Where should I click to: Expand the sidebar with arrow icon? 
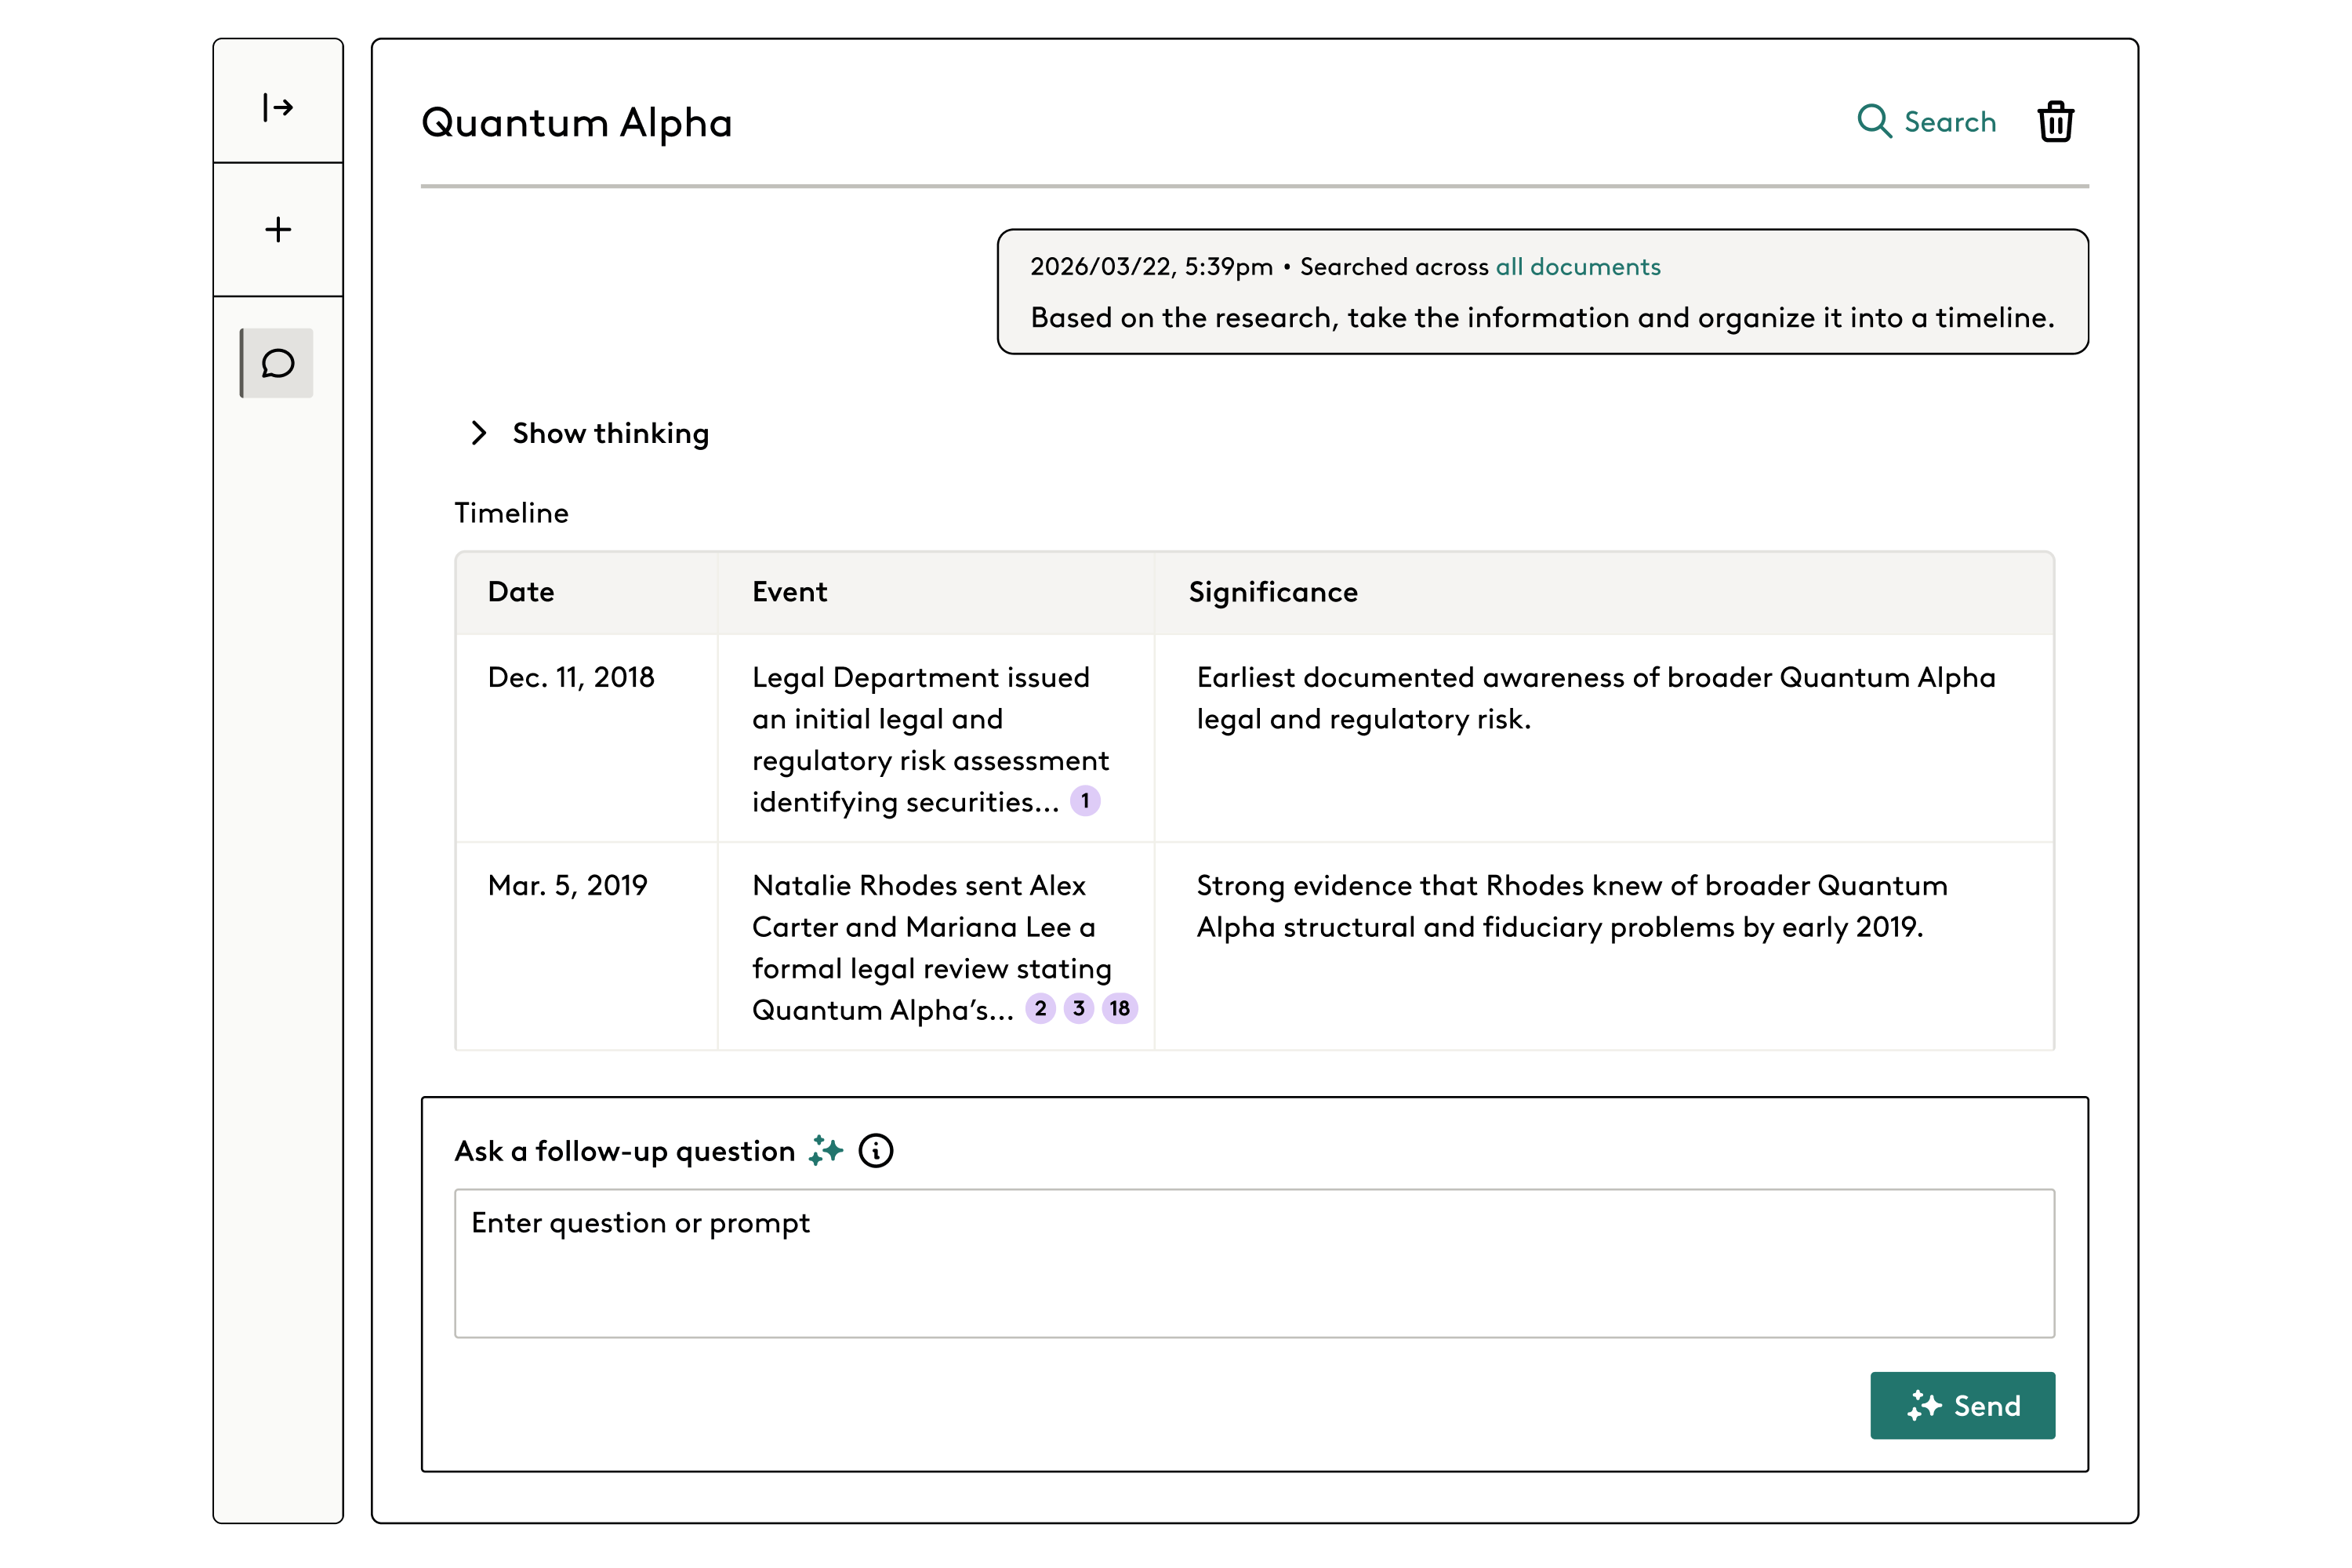coord(278,106)
